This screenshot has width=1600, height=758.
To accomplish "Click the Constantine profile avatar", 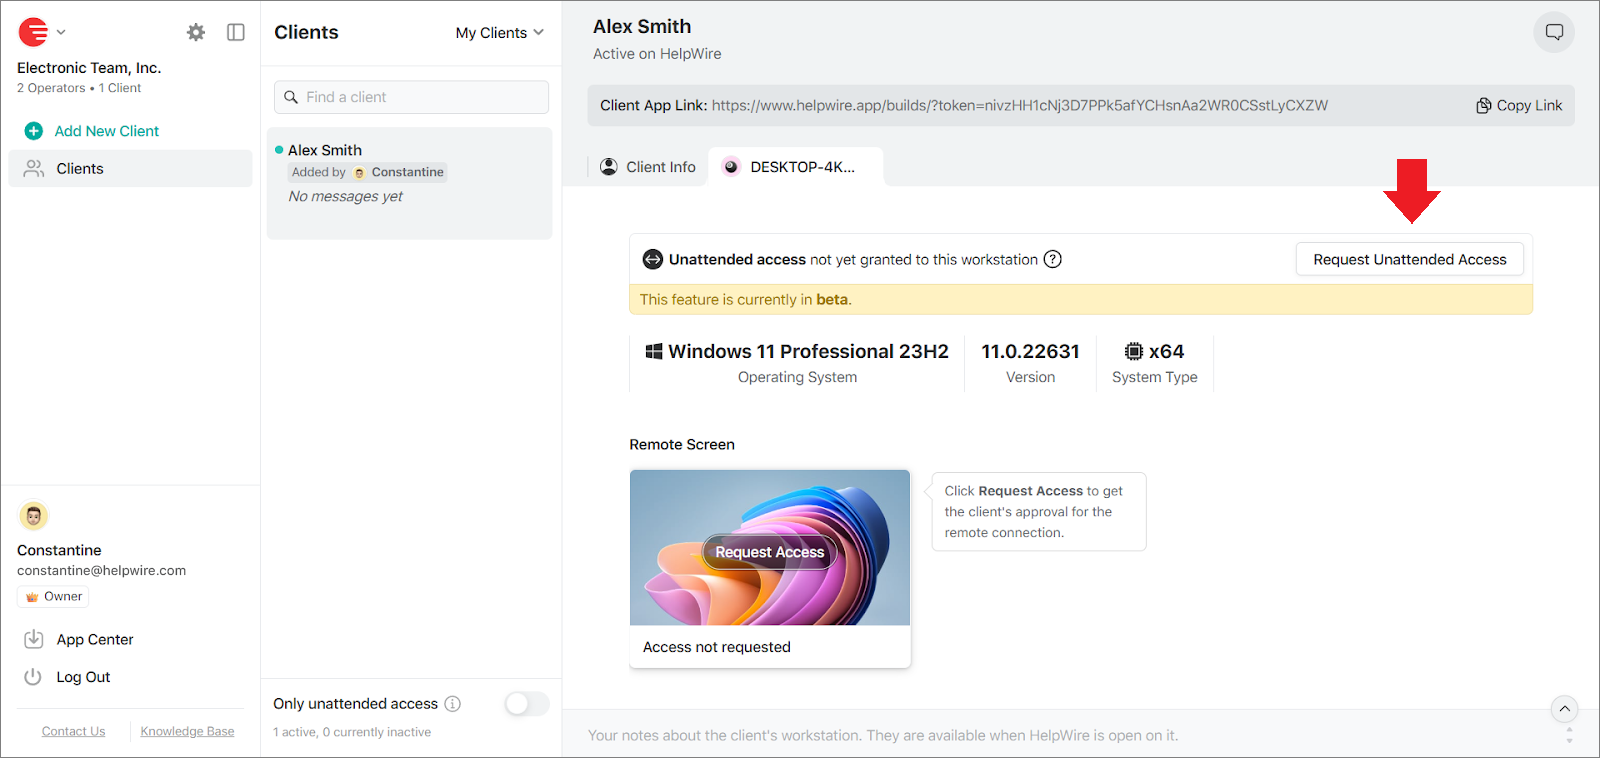I will click(x=34, y=516).
